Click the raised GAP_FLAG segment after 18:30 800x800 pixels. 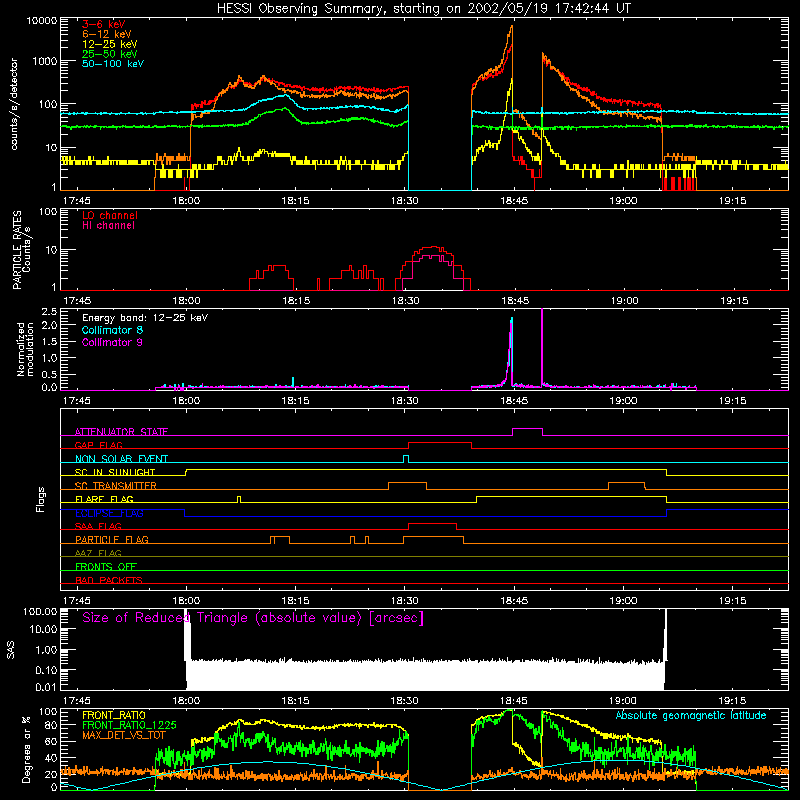tap(440, 443)
